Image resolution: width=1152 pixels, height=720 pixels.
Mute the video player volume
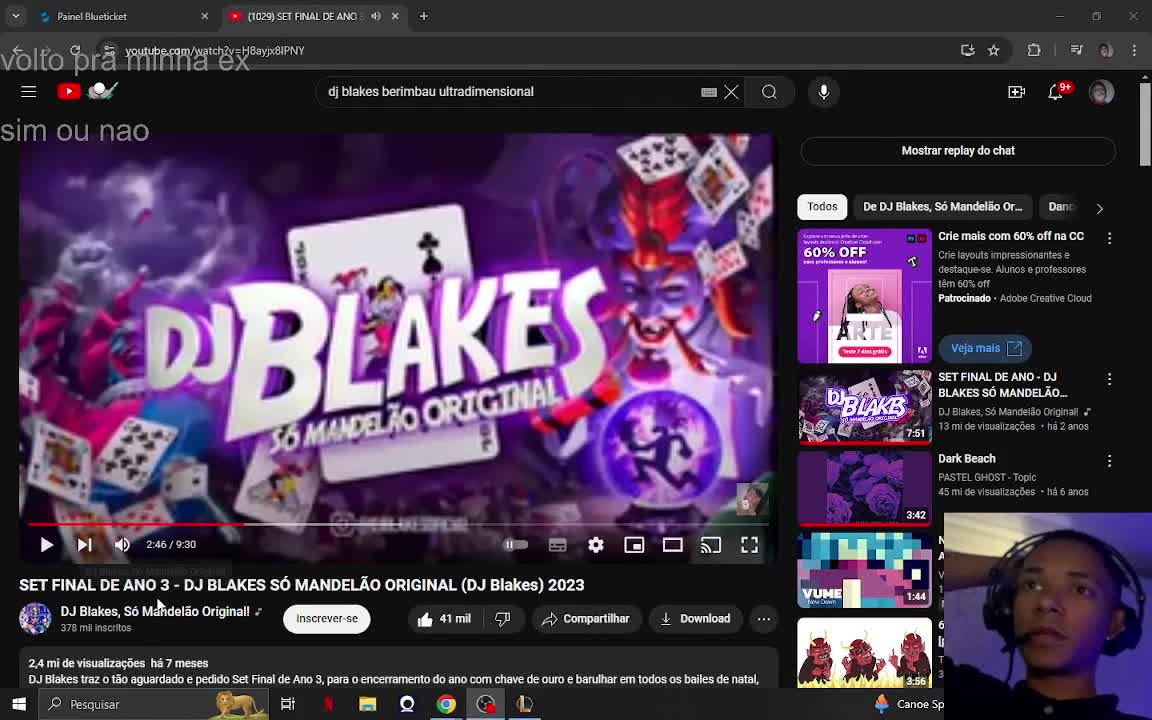pos(122,544)
